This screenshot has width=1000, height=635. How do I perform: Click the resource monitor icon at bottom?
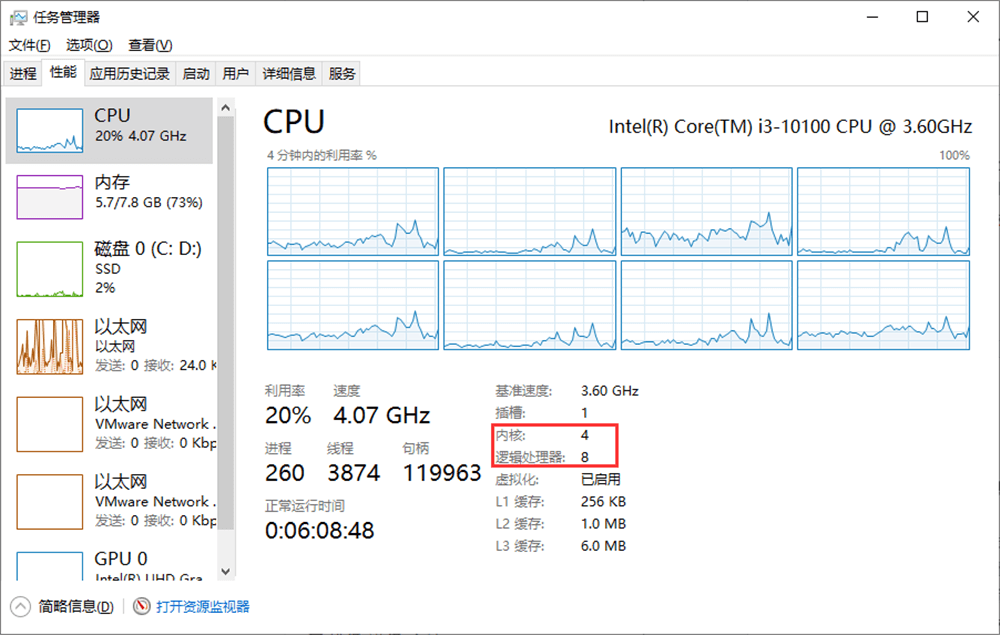click(x=141, y=606)
